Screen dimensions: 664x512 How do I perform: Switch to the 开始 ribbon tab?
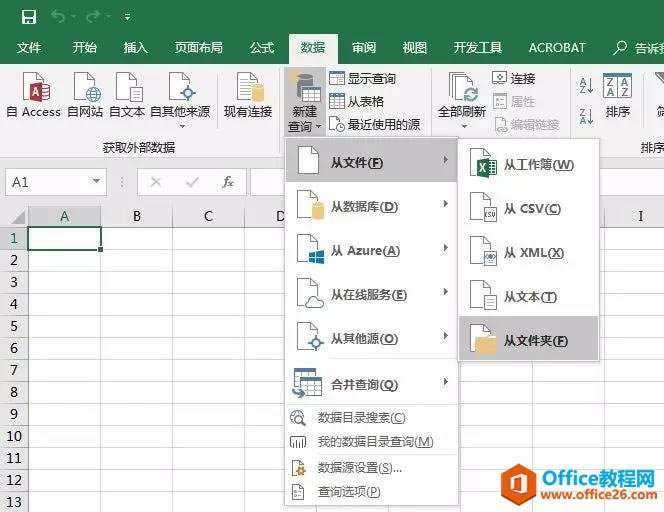tap(84, 47)
